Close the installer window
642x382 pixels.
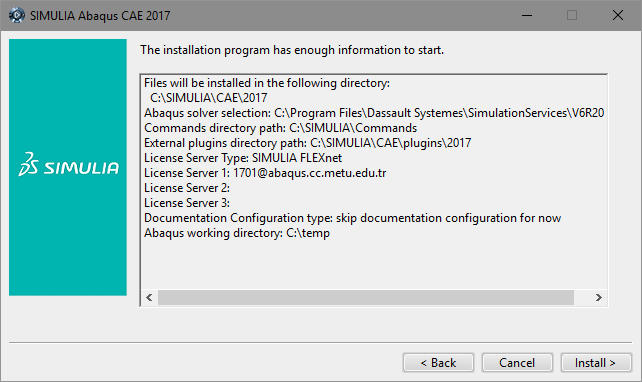[618, 16]
